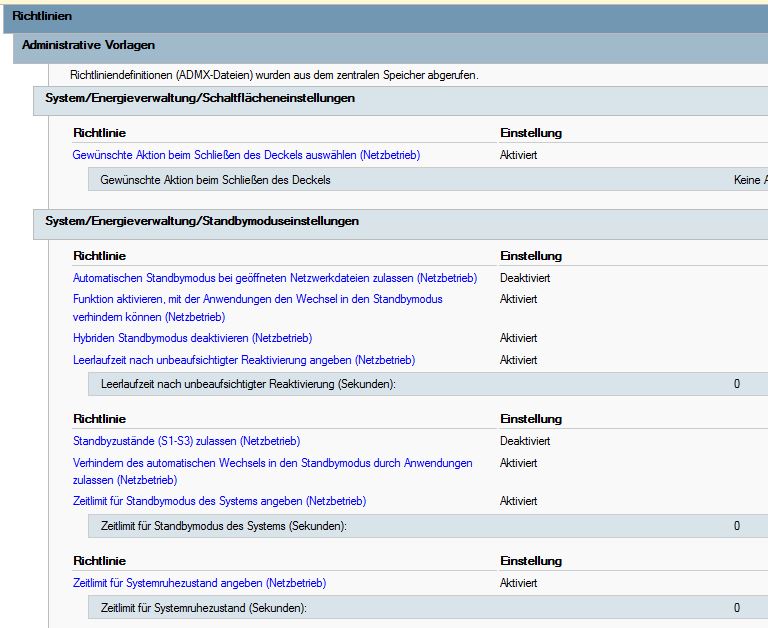Select row Zeitlimit für Systemruhezustand (Sekunden)

428,608
